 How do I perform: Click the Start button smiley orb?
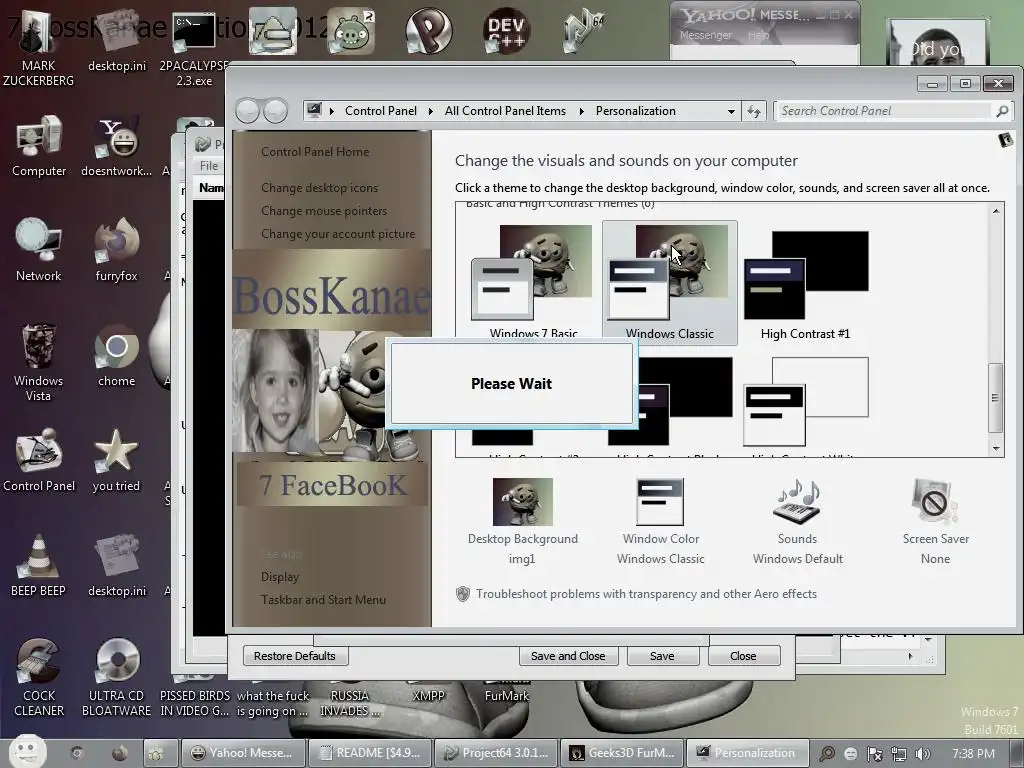coord(27,752)
